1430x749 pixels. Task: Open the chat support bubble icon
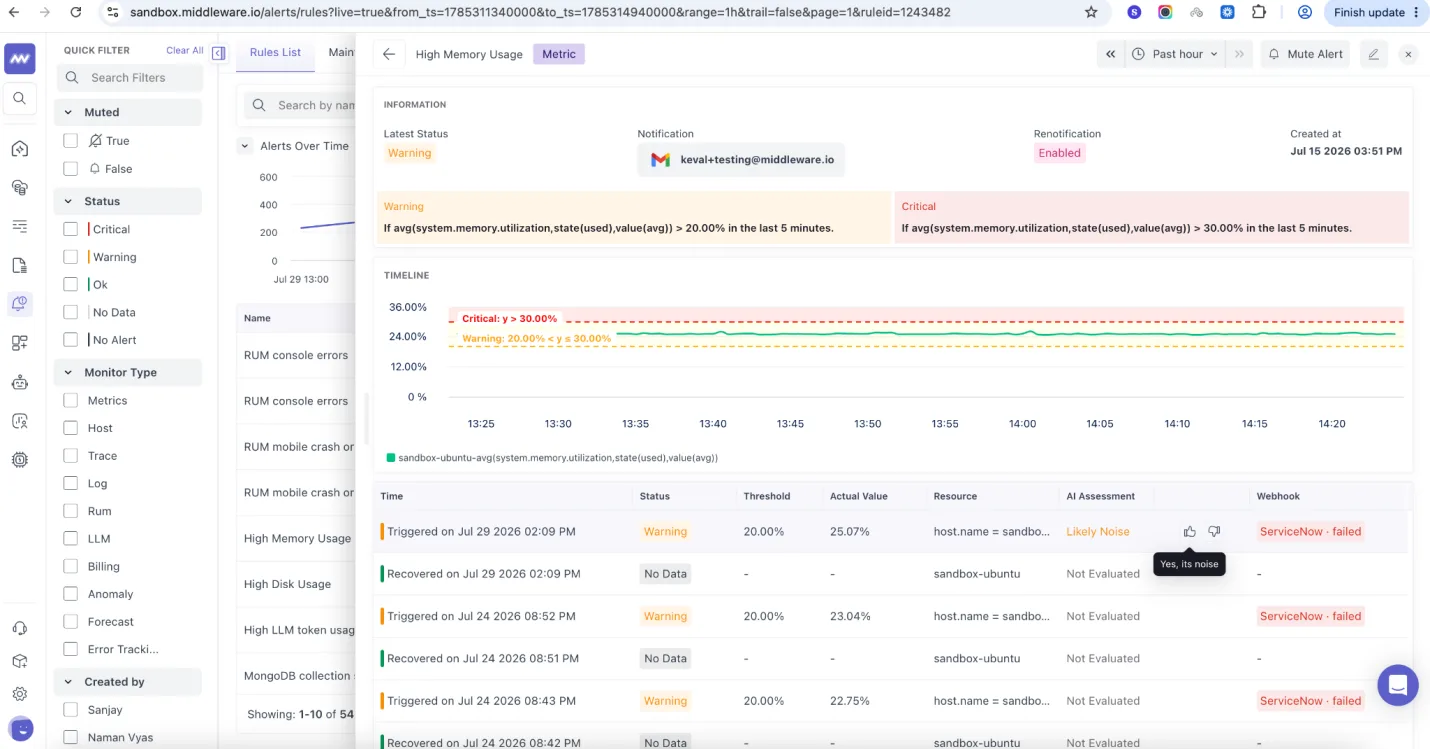[1398, 686]
